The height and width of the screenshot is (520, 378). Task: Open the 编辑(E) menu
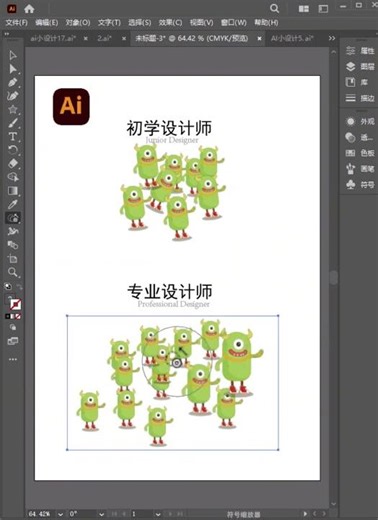[47, 23]
